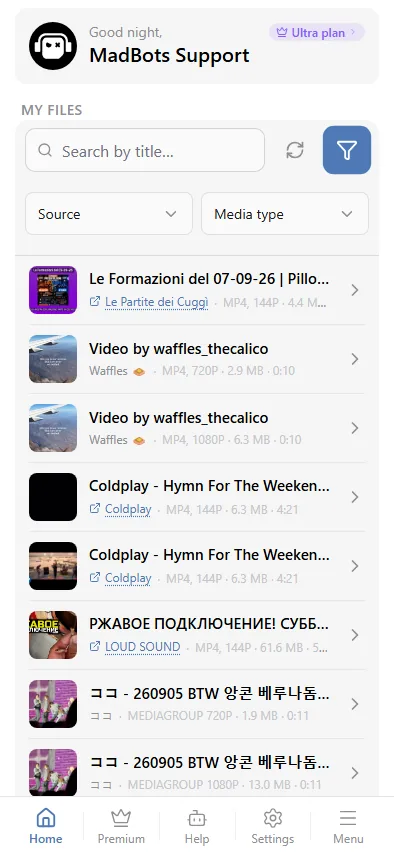Open the black Coldplay thumbnail

(53, 497)
